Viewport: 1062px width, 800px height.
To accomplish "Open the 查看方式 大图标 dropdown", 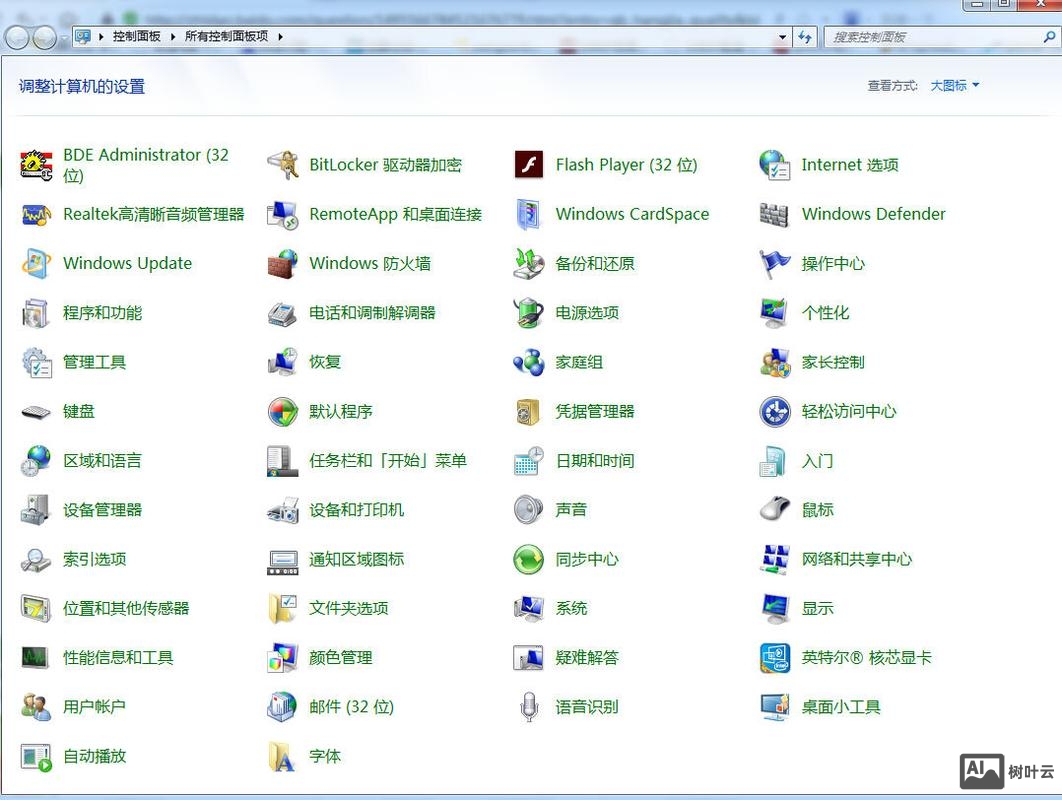I will tap(949, 85).
